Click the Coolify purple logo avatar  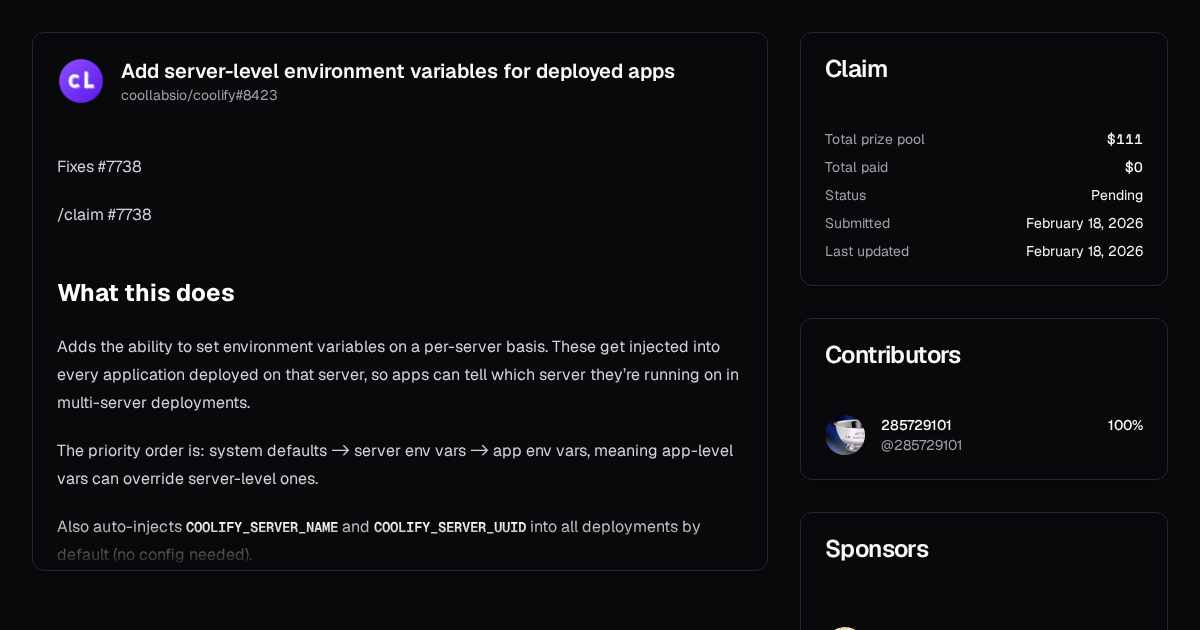[81, 81]
